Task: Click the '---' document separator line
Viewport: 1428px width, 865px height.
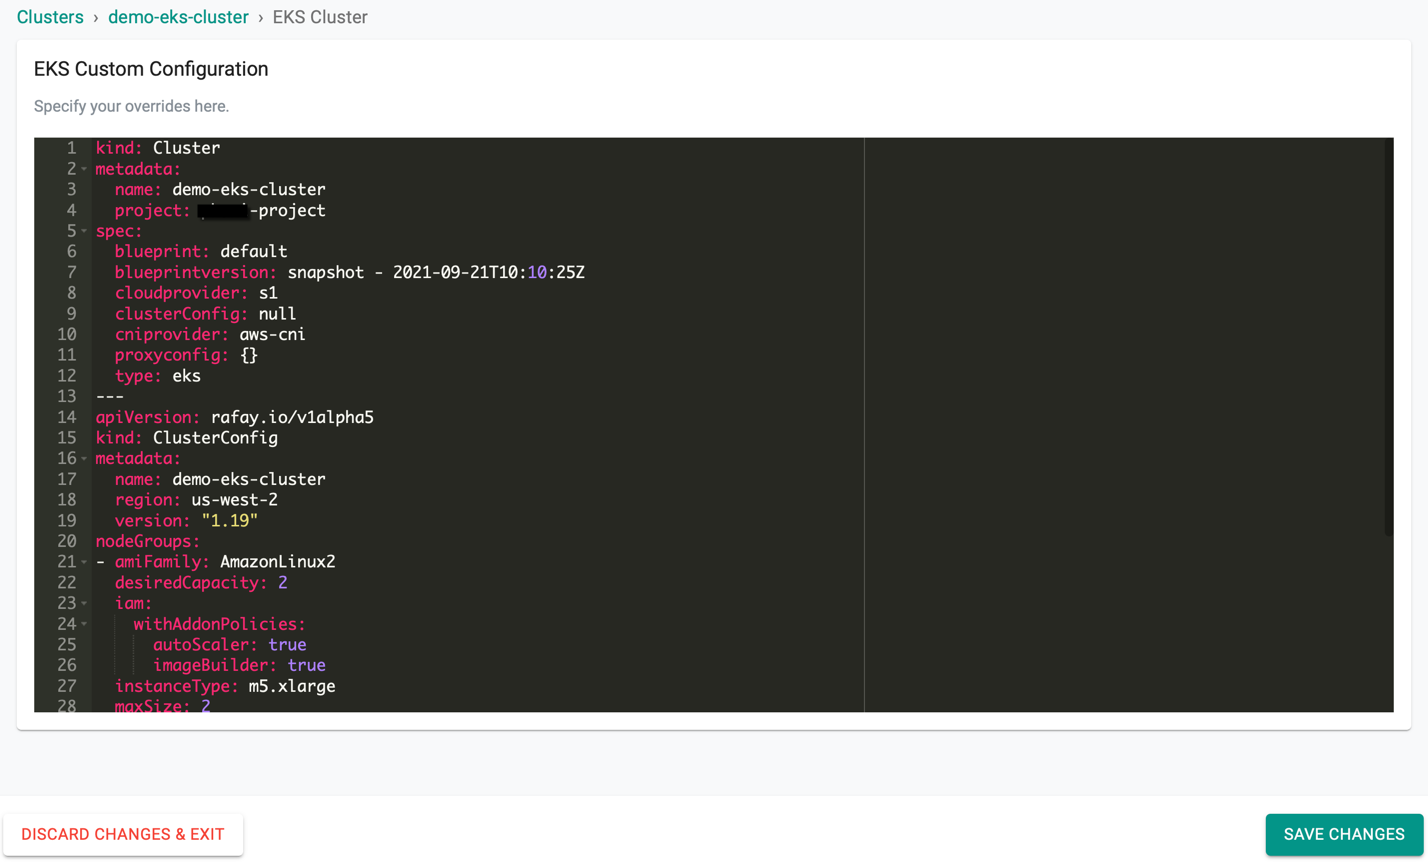Action: coord(110,397)
